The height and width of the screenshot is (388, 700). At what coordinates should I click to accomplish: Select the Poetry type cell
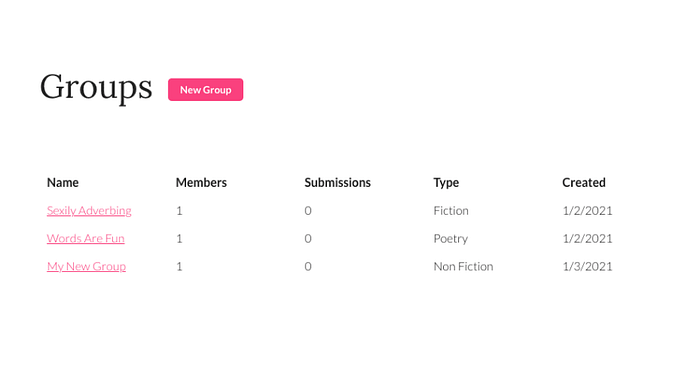pyautogui.click(x=450, y=239)
